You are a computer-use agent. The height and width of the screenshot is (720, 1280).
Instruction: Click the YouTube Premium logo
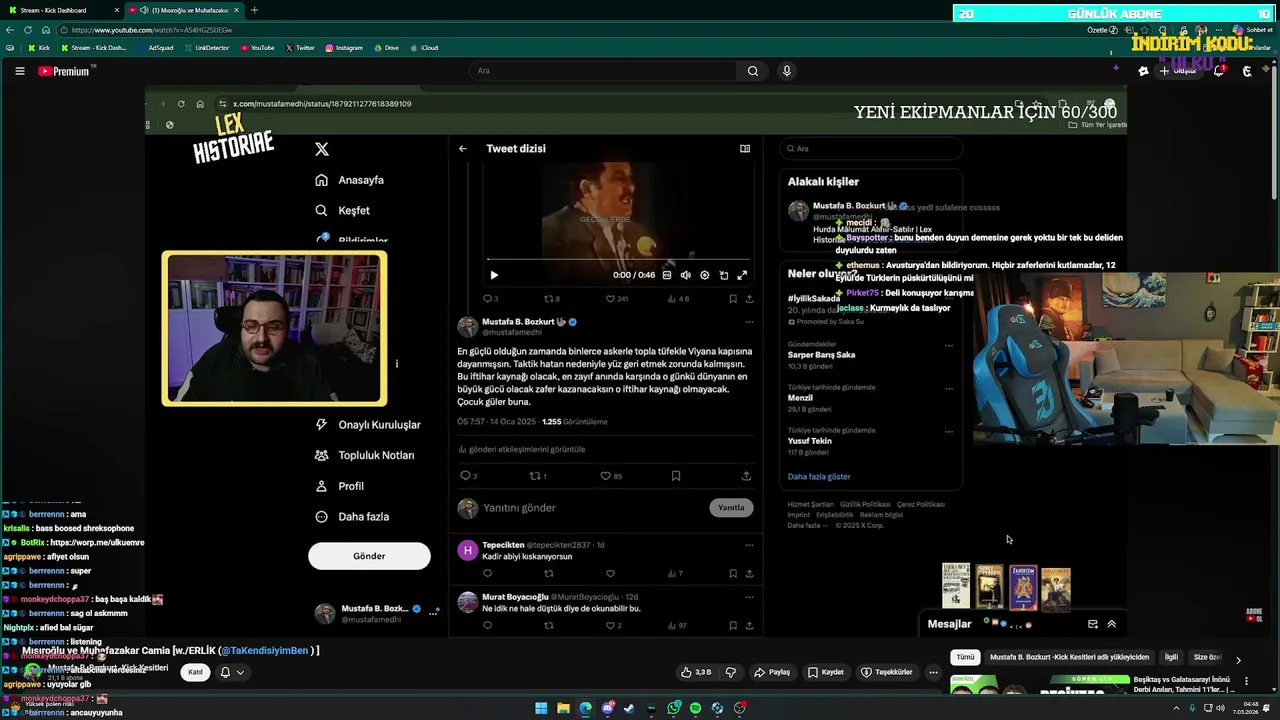(x=66, y=71)
